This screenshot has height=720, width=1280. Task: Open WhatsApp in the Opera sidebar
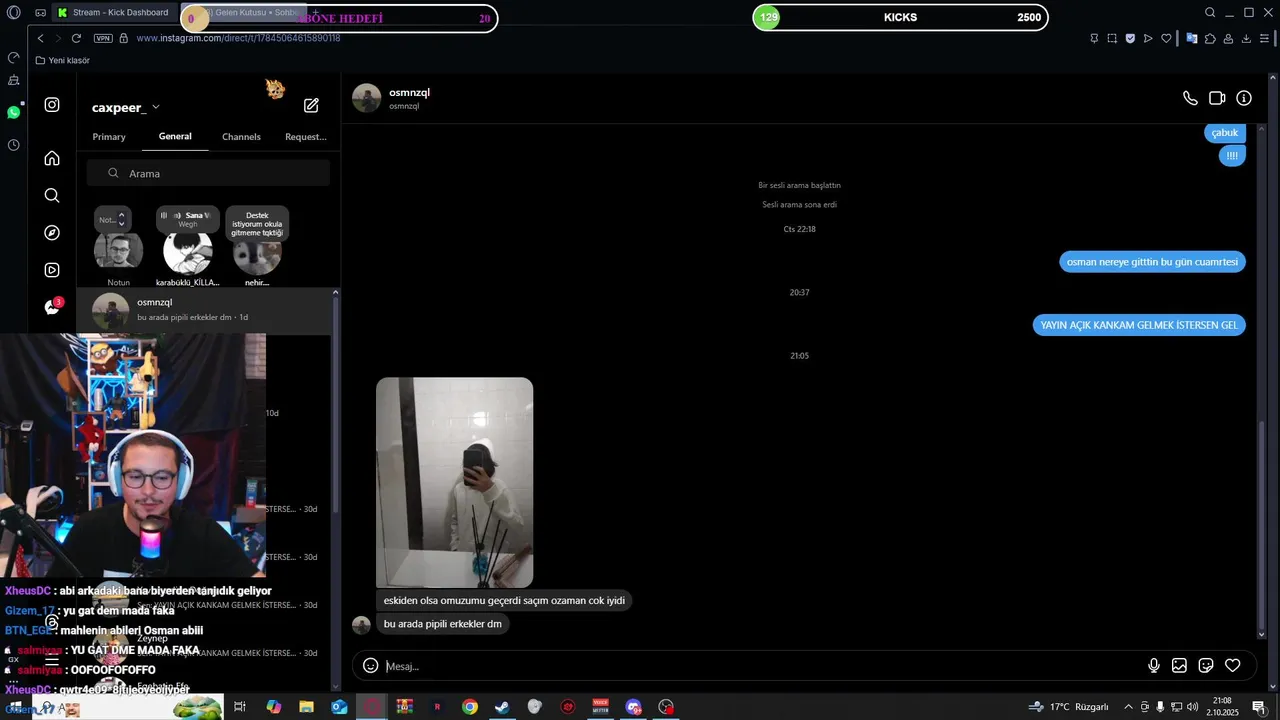tap(14, 112)
